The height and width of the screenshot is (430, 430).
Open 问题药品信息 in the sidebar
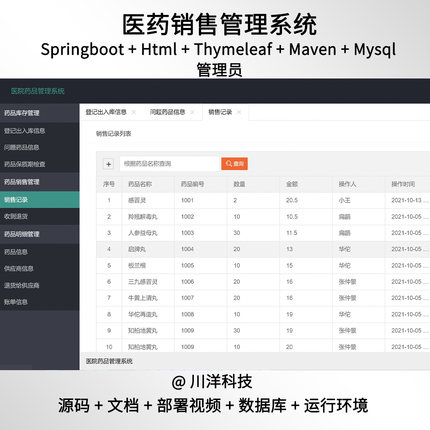coord(40,147)
